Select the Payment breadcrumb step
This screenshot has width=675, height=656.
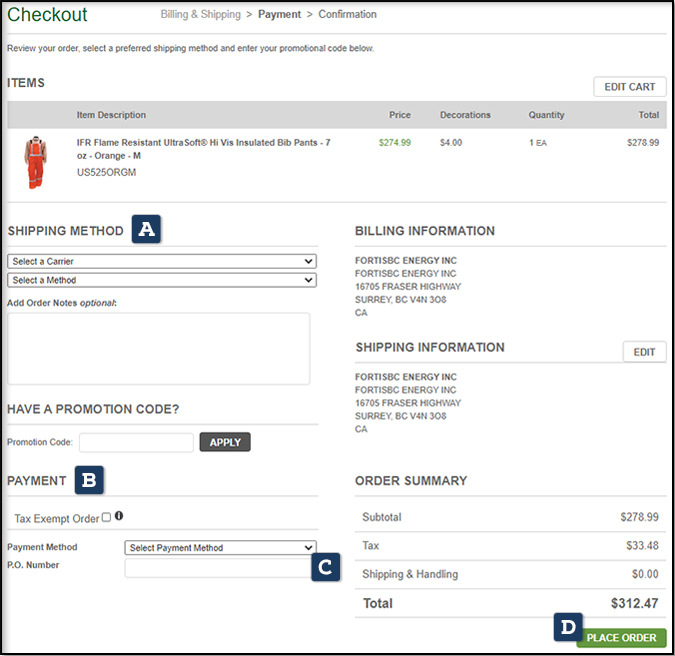pyautogui.click(x=279, y=15)
